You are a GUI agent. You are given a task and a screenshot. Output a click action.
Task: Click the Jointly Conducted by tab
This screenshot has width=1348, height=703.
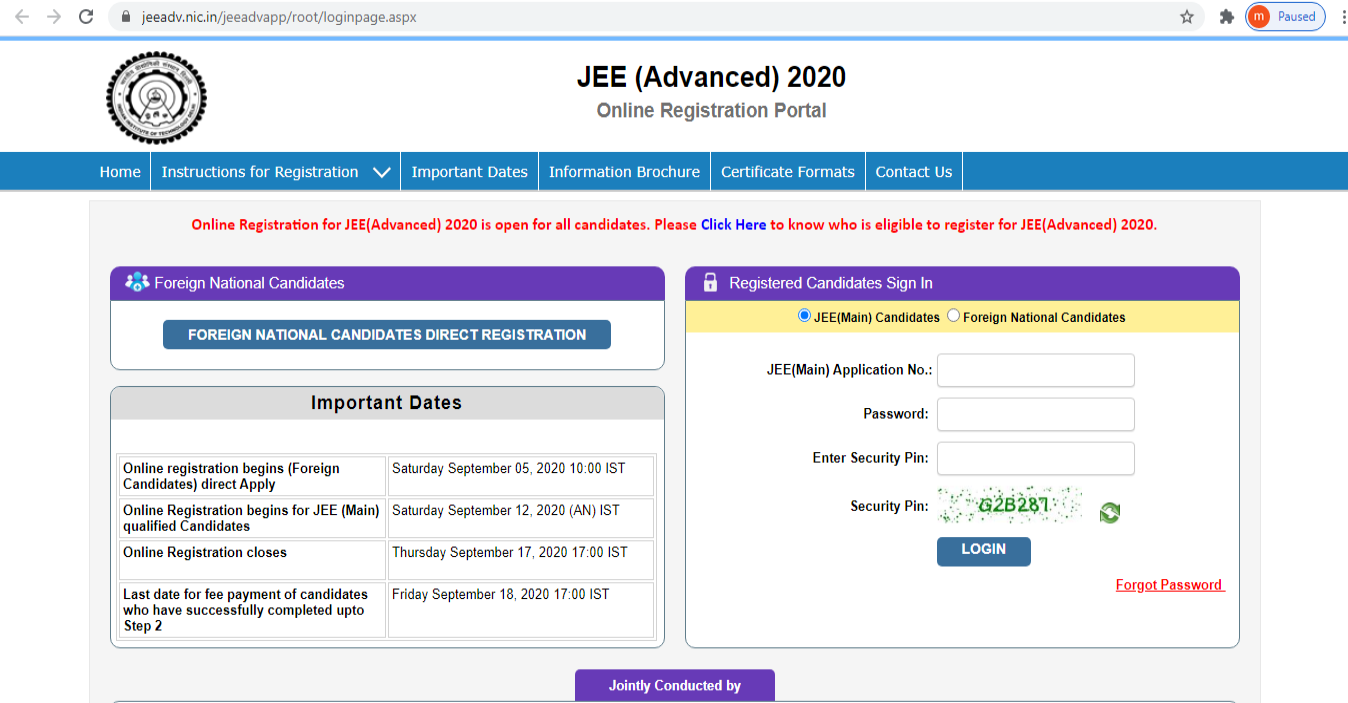point(675,686)
